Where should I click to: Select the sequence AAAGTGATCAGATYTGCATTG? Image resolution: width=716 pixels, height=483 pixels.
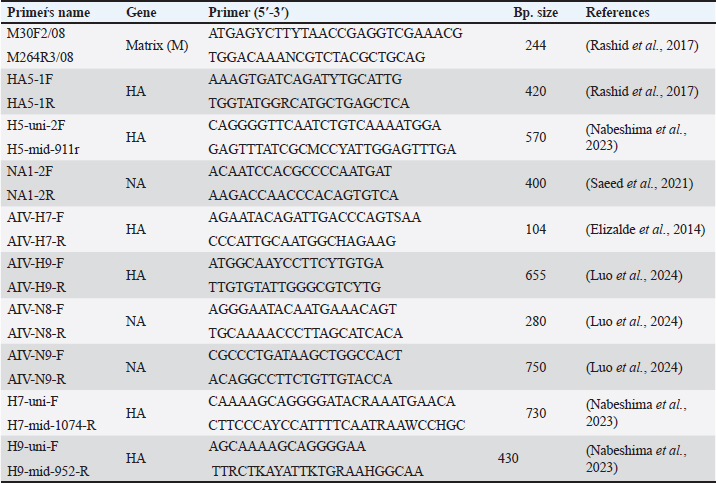[x=305, y=79]
